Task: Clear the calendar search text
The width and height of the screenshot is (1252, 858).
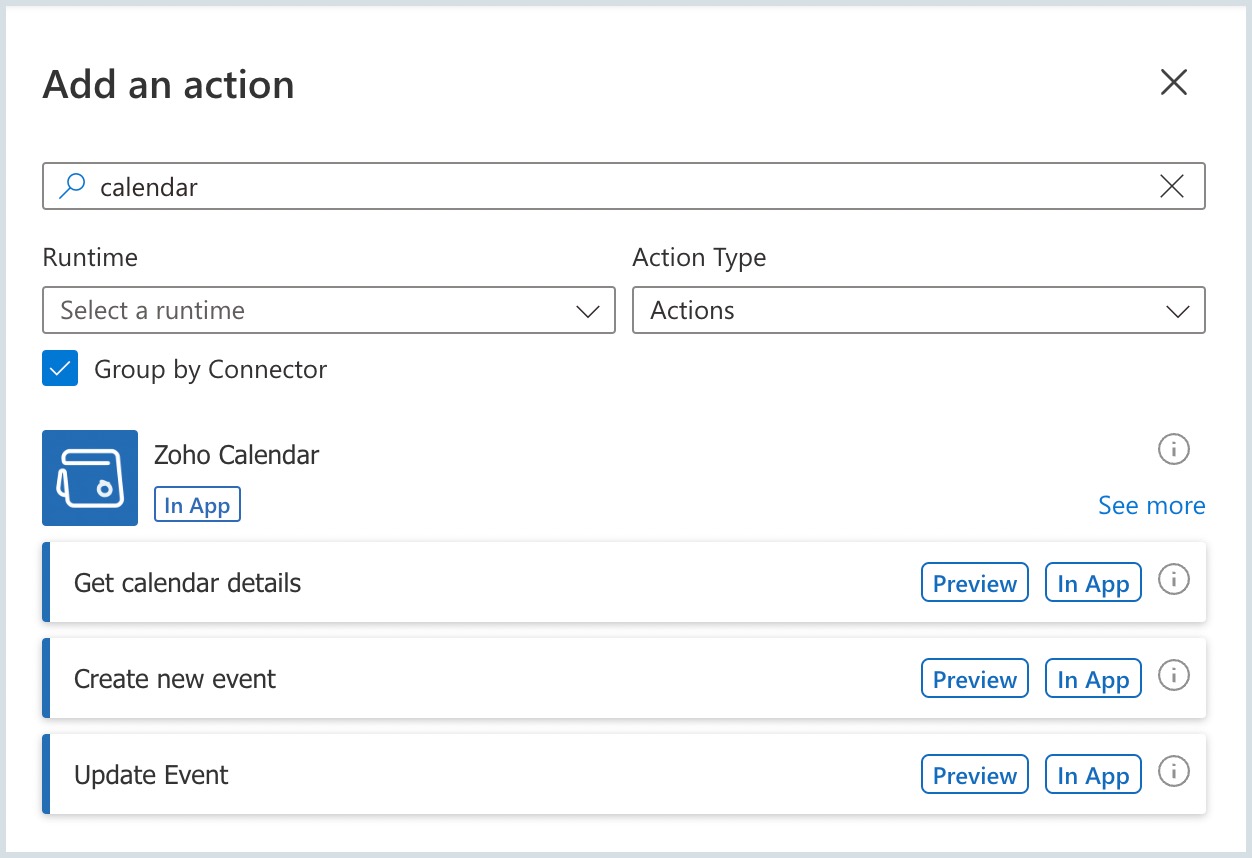Action: coord(1171,186)
